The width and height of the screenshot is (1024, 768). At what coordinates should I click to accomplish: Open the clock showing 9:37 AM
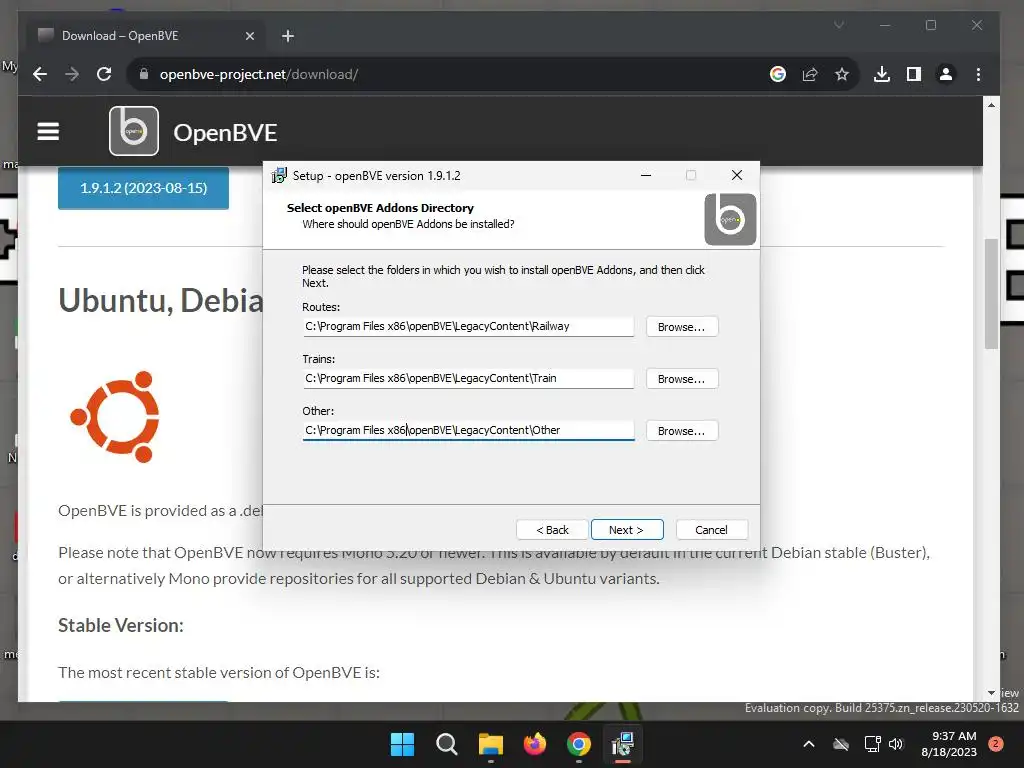coord(949,744)
